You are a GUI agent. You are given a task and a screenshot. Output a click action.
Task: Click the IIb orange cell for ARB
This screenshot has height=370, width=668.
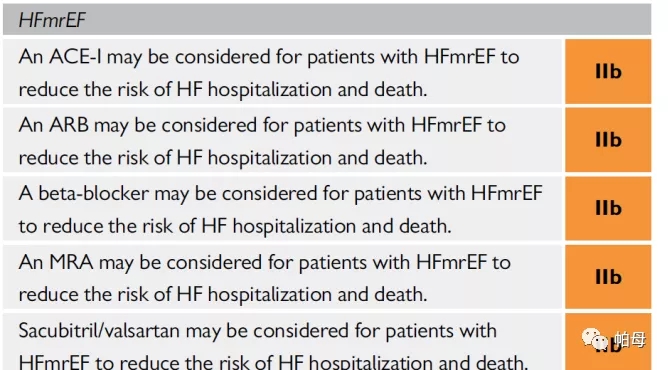(x=608, y=140)
